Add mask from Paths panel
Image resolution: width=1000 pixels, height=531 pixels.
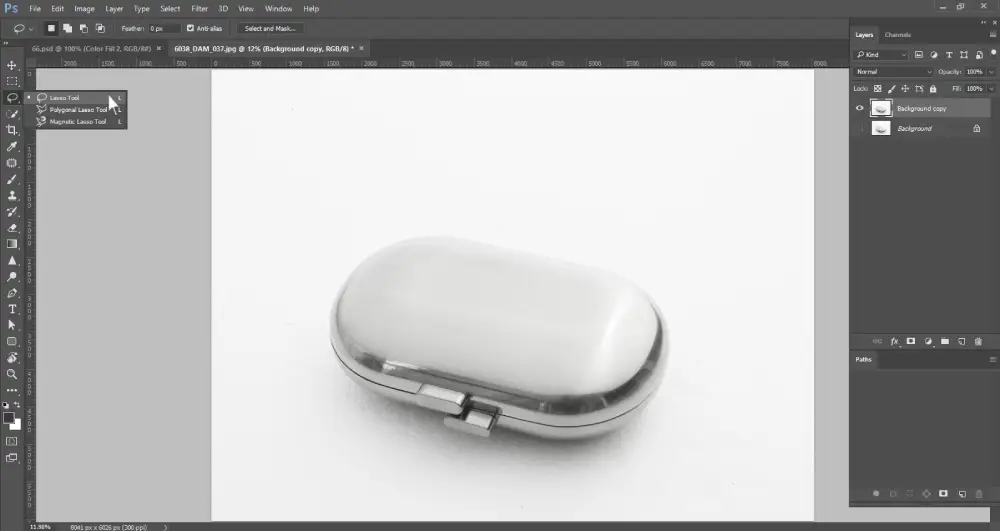point(943,494)
